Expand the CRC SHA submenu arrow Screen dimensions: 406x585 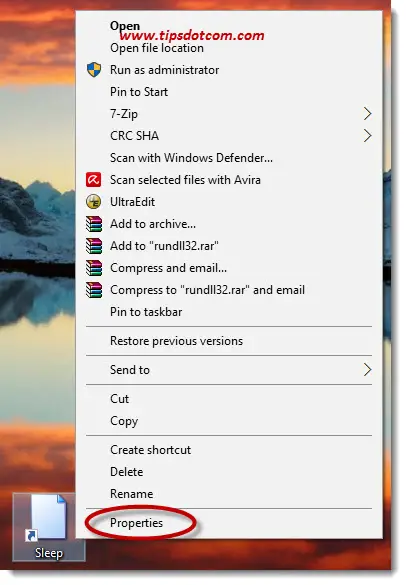coord(367,136)
